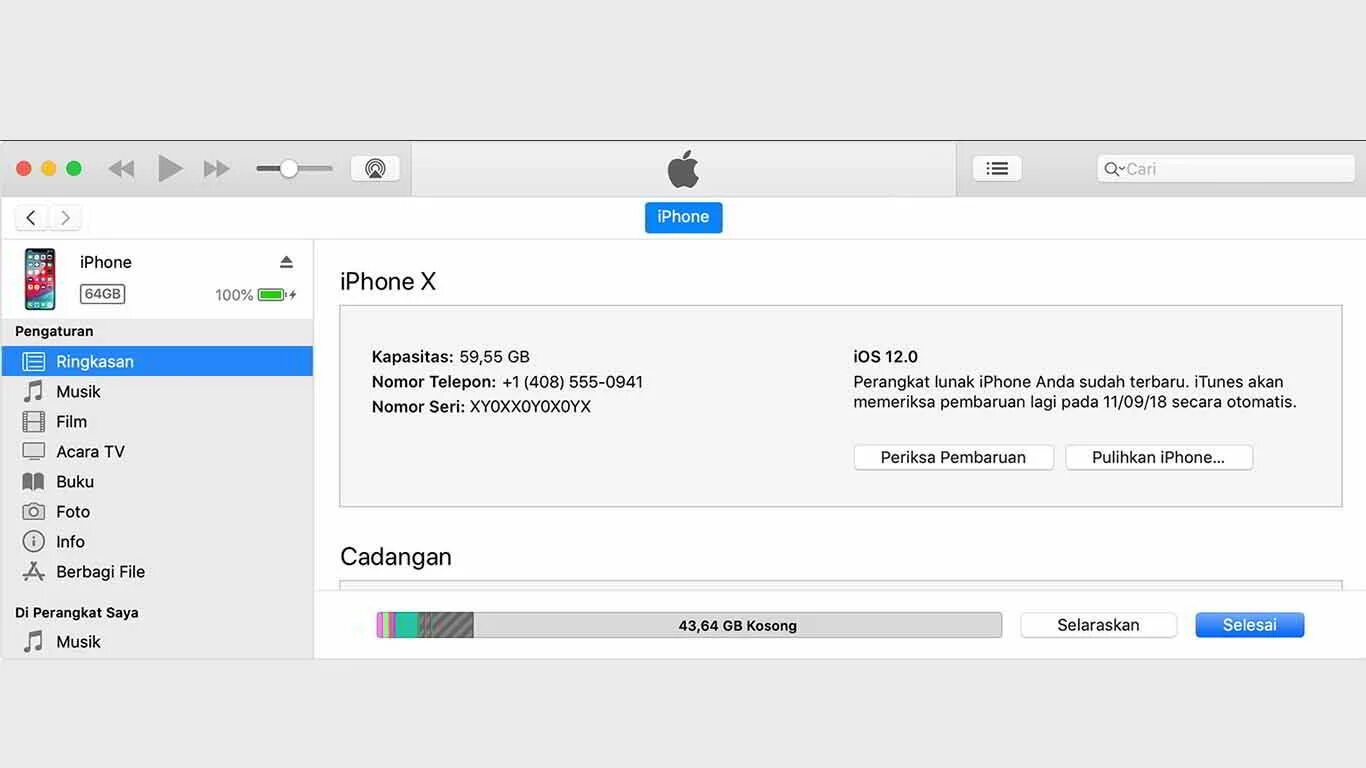1366x768 pixels.
Task: Click the teal segment of the storage bar
Action: click(406, 625)
